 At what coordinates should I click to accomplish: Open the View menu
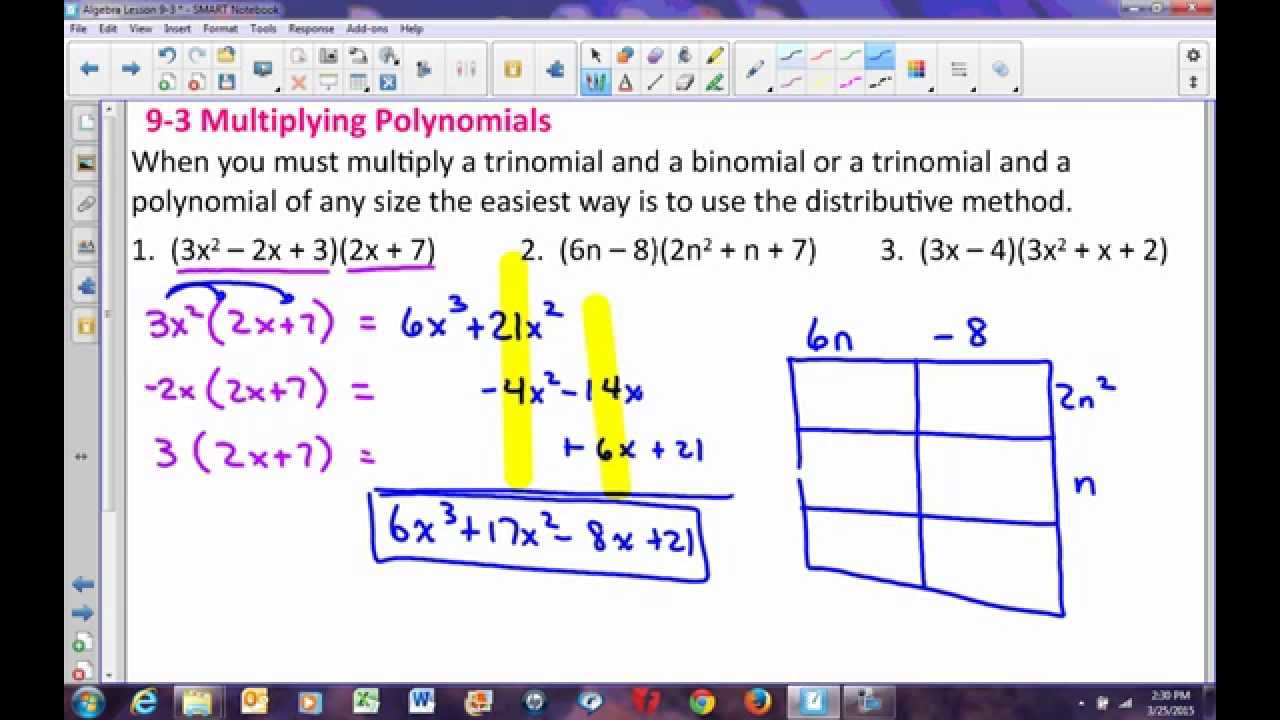pyautogui.click(x=140, y=29)
